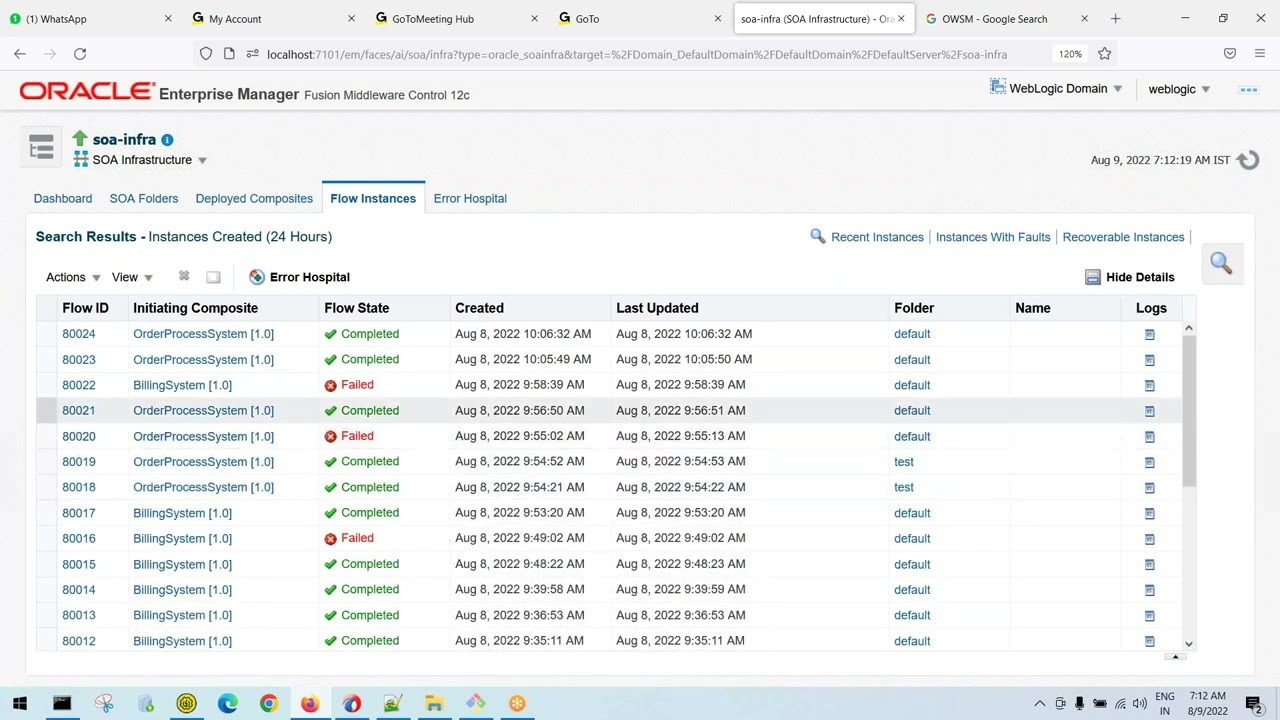The height and width of the screenshot is (720, 1280).
Task: Open the Firefox hamburger menu
Action: (1259, 54)
